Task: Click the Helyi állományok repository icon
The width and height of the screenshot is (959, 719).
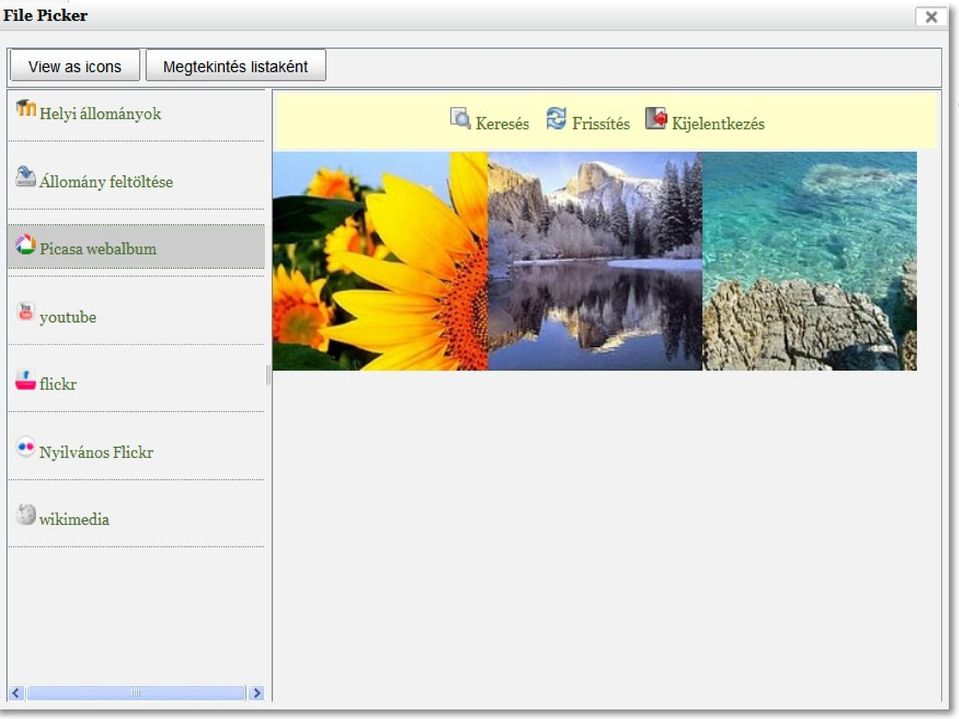Action: pyautogui.click(x=26, y=108)
